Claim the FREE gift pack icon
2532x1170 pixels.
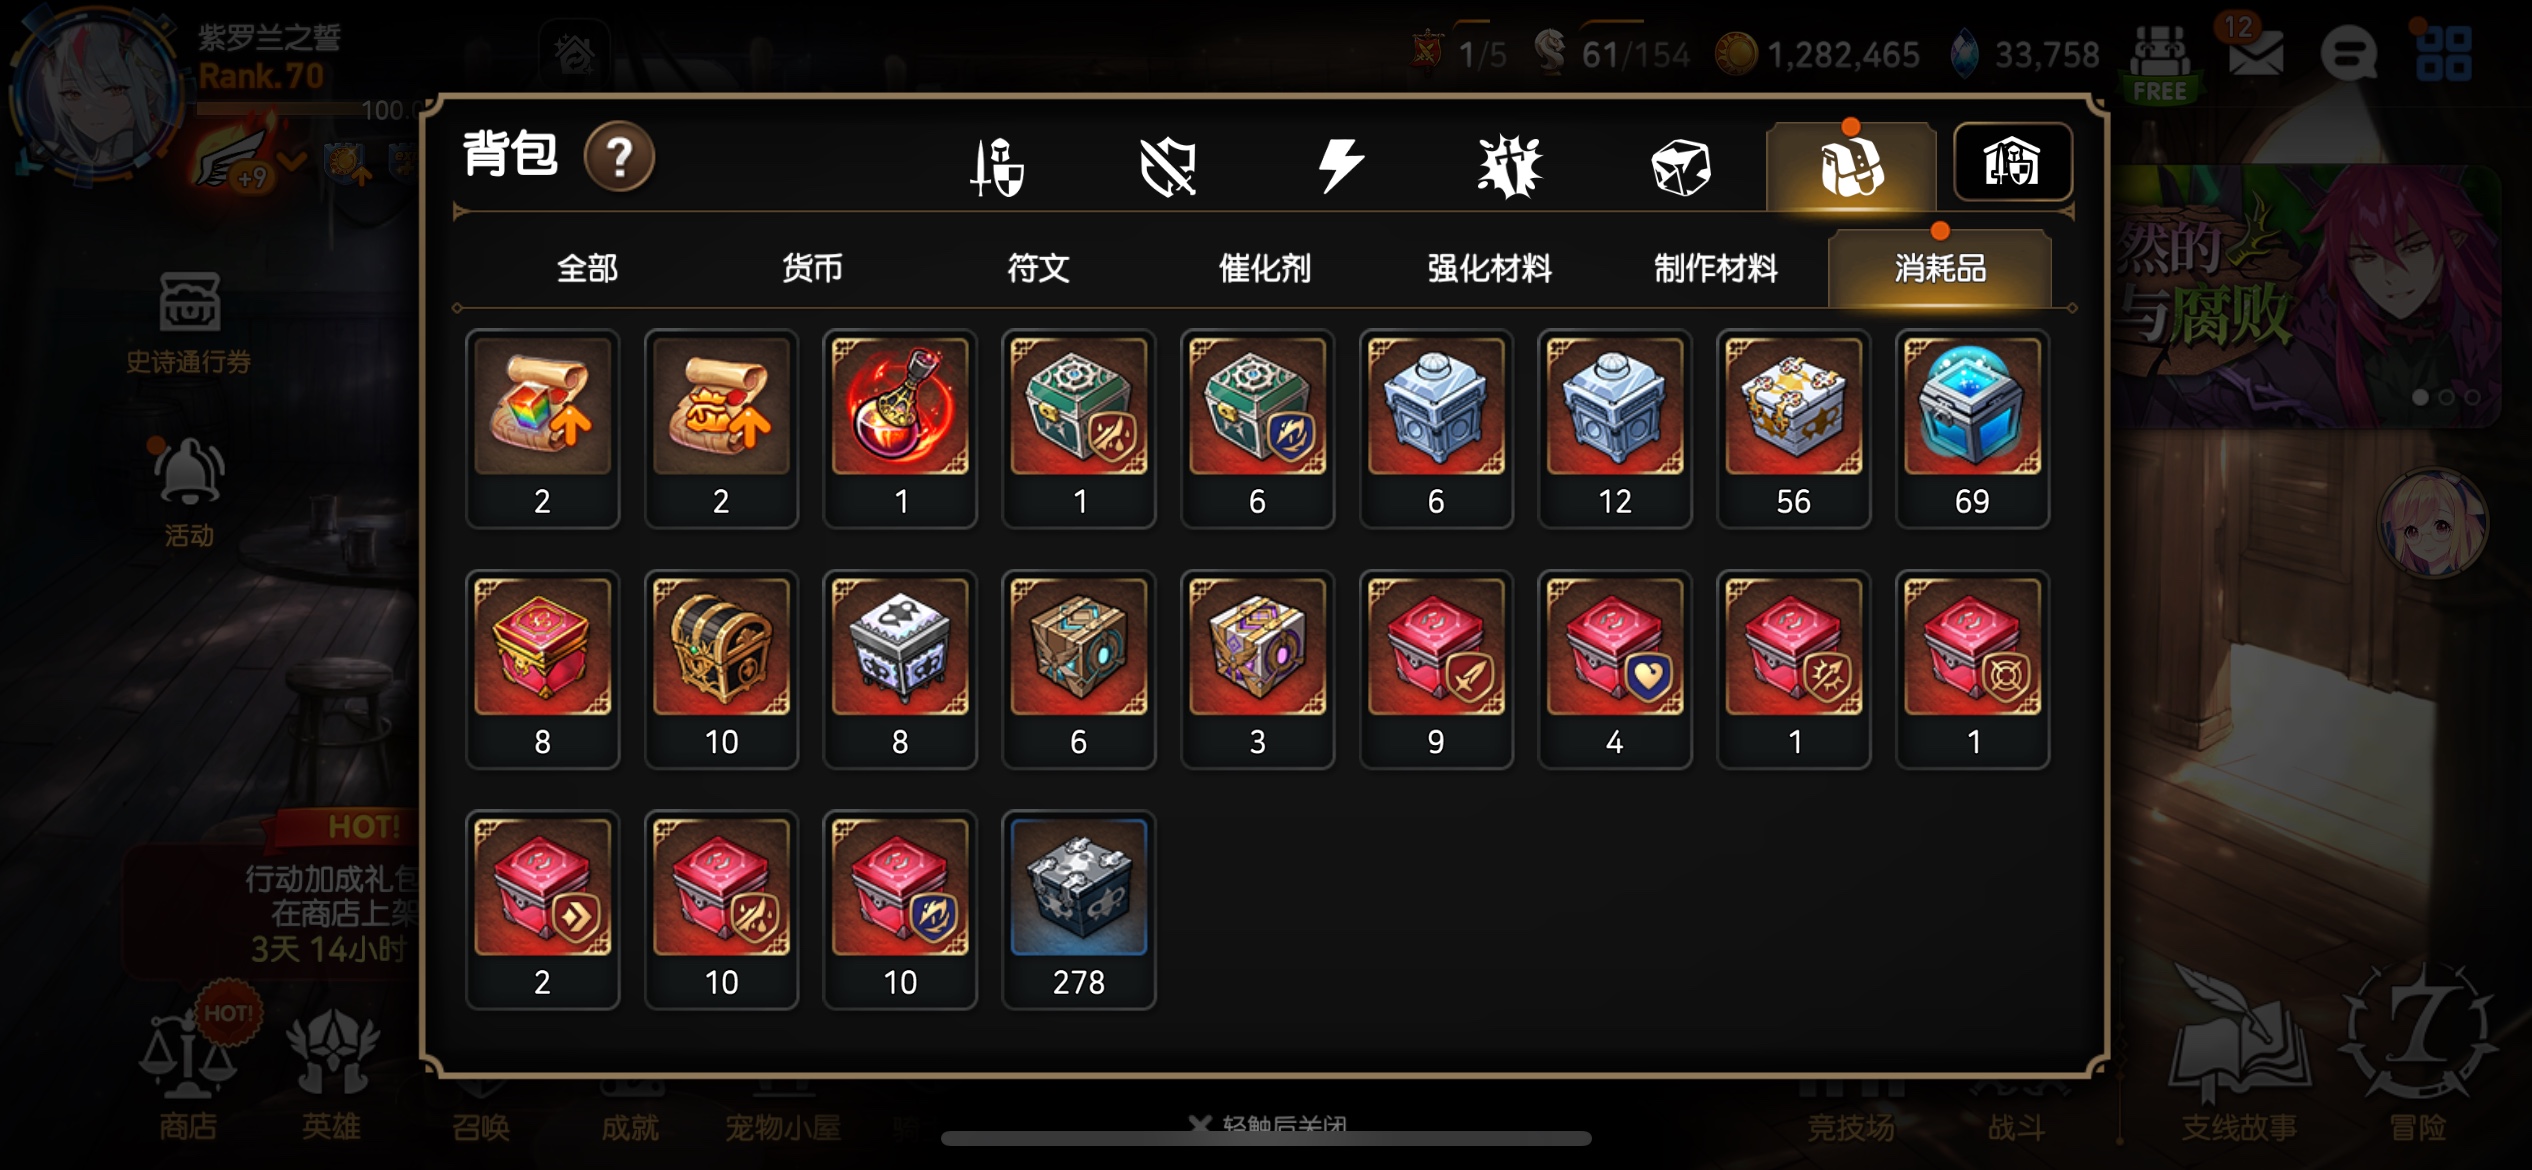click(x=2160, y=62)
